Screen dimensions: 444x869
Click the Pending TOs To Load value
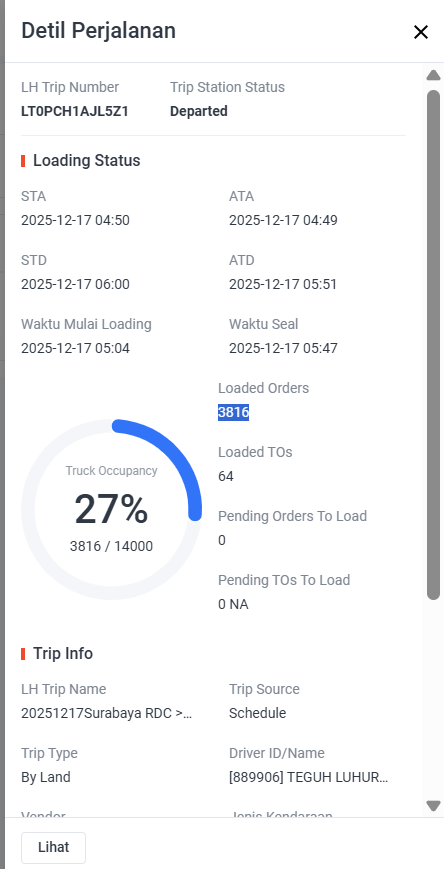click(x=233, y=604)
